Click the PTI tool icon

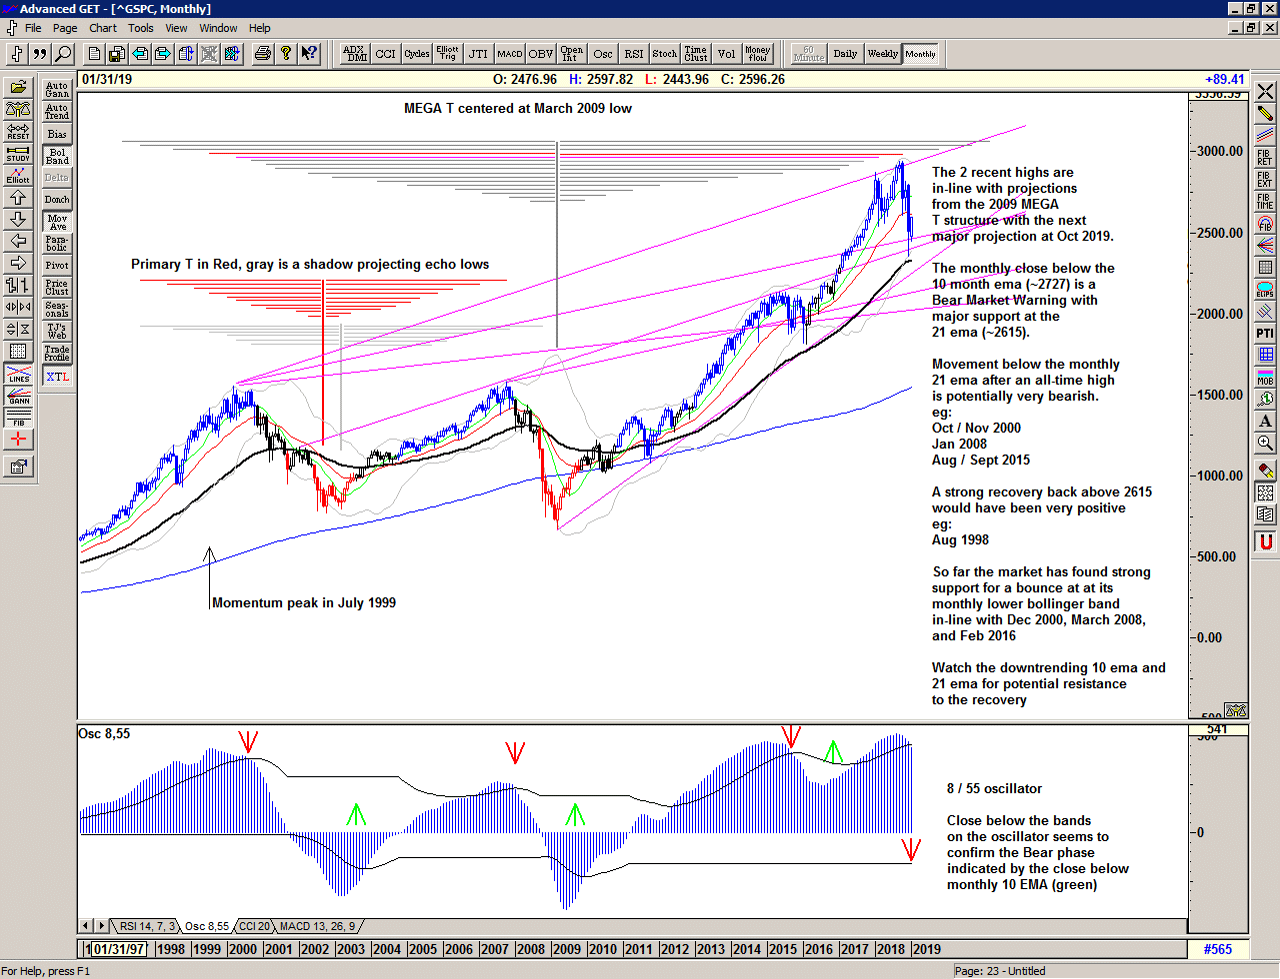click(1265, 333)
